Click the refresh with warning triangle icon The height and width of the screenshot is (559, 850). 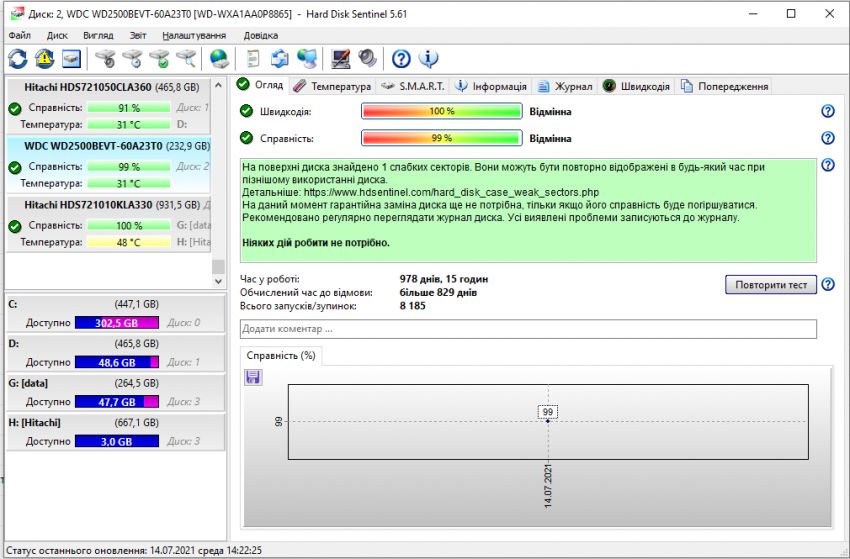[44, 59]
